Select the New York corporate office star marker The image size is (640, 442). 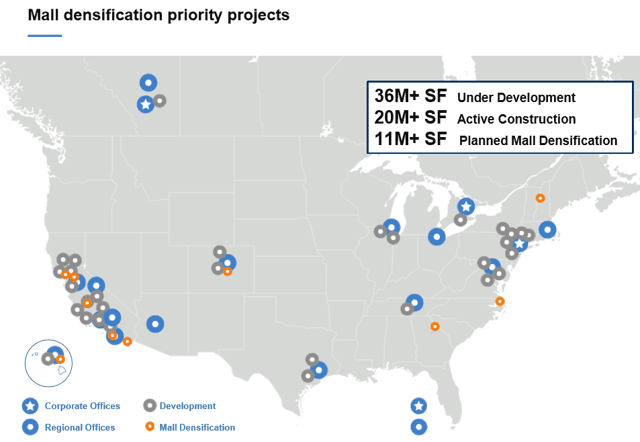pos(519,244)
